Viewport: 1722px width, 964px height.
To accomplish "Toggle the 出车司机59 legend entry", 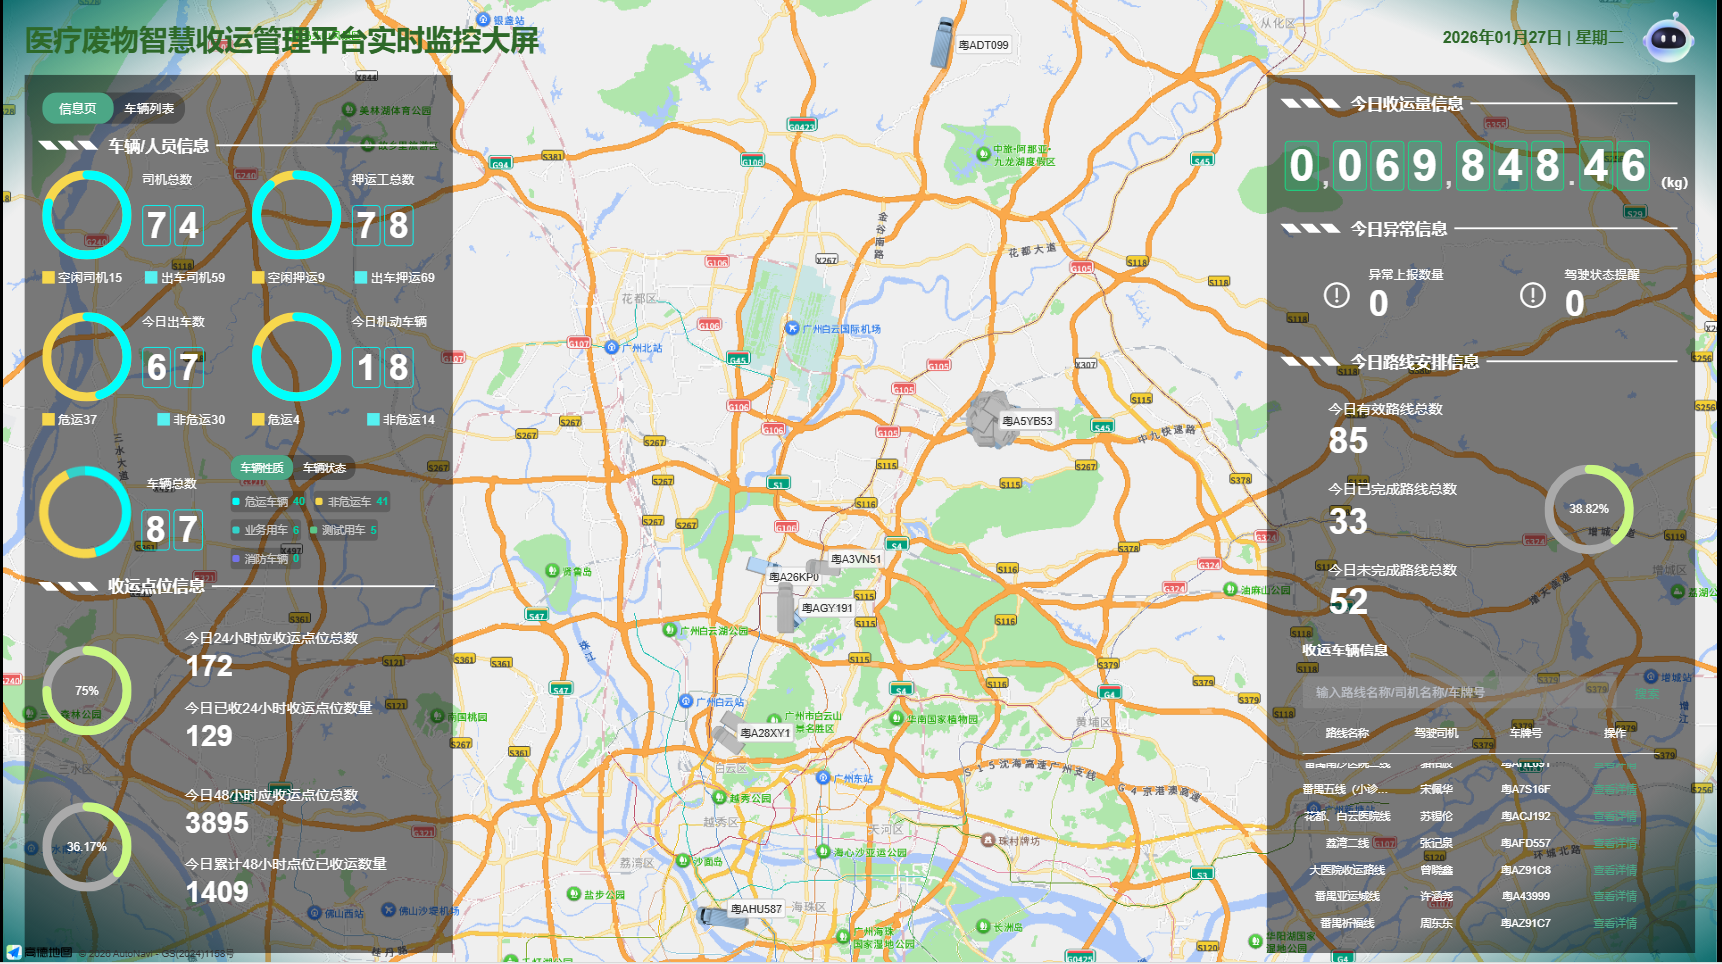I will click(x=185, y=278).
